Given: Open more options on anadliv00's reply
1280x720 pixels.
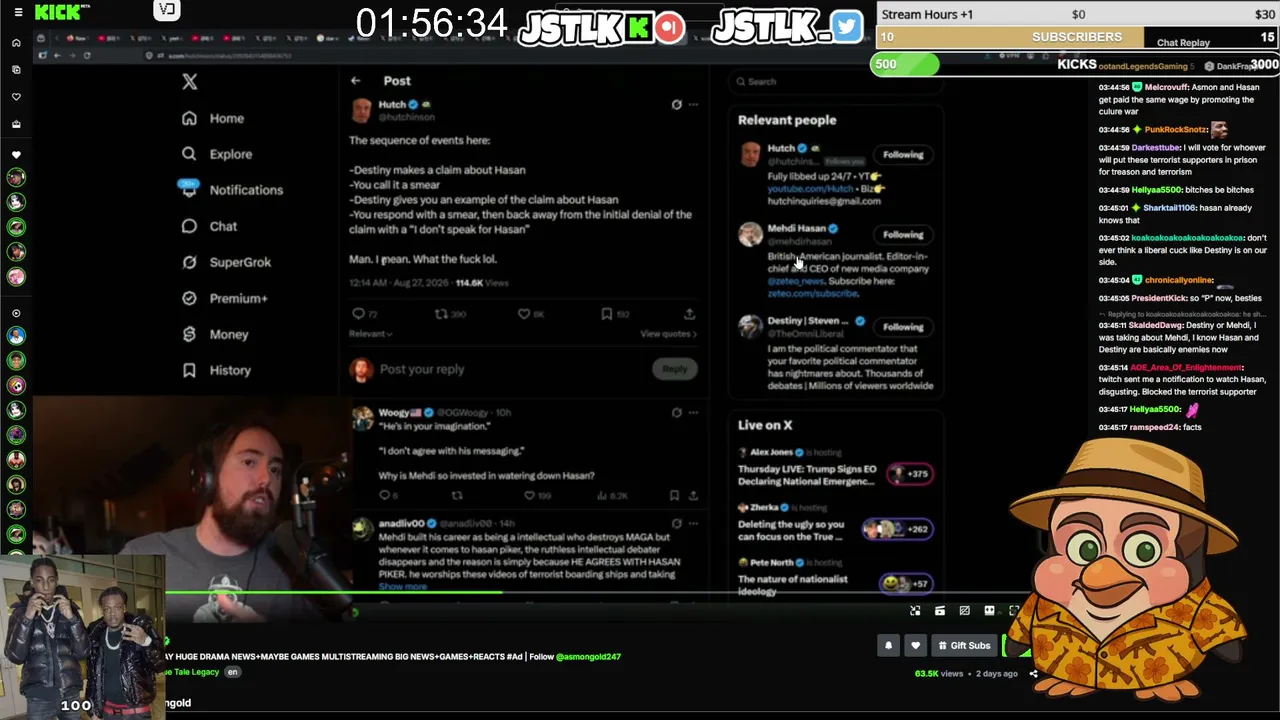Looking at the screenshot, I should click(x=693, y=523).
